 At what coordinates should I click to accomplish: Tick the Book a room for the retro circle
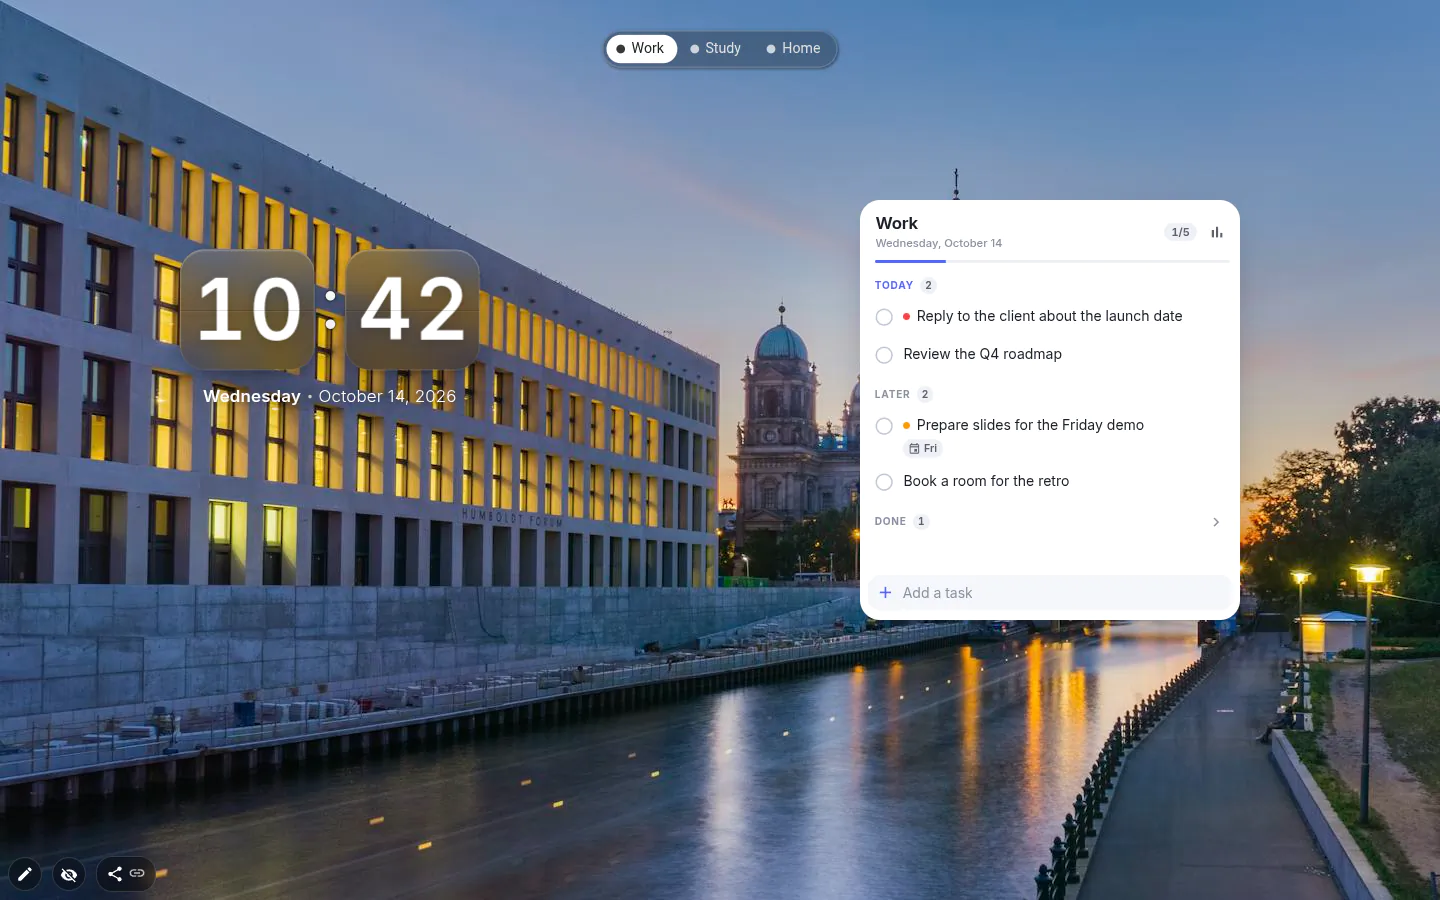[884, 482]
